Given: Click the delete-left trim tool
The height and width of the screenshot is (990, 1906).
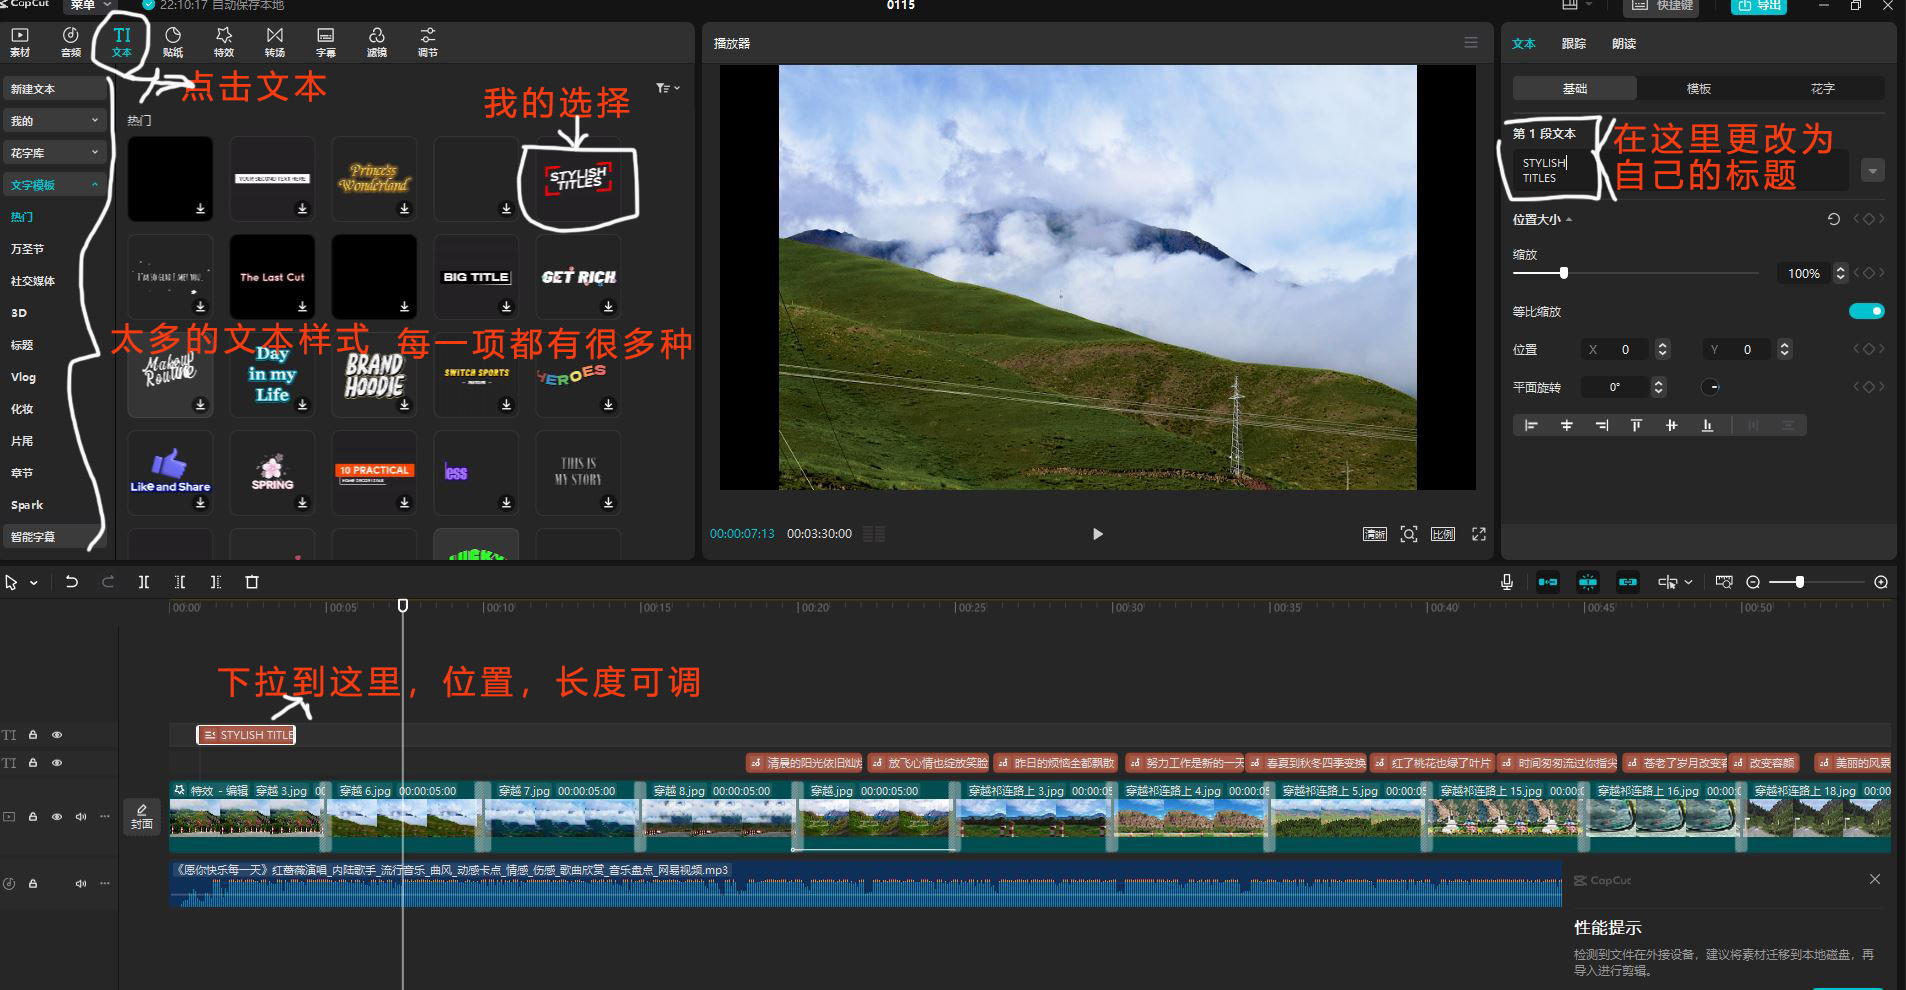Looking at the screenshot, I should (180, 582).
